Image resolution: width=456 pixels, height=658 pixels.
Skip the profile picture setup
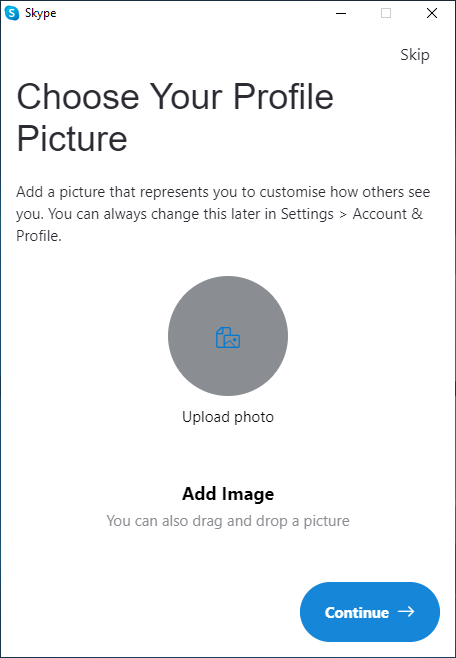coord(414,55)
